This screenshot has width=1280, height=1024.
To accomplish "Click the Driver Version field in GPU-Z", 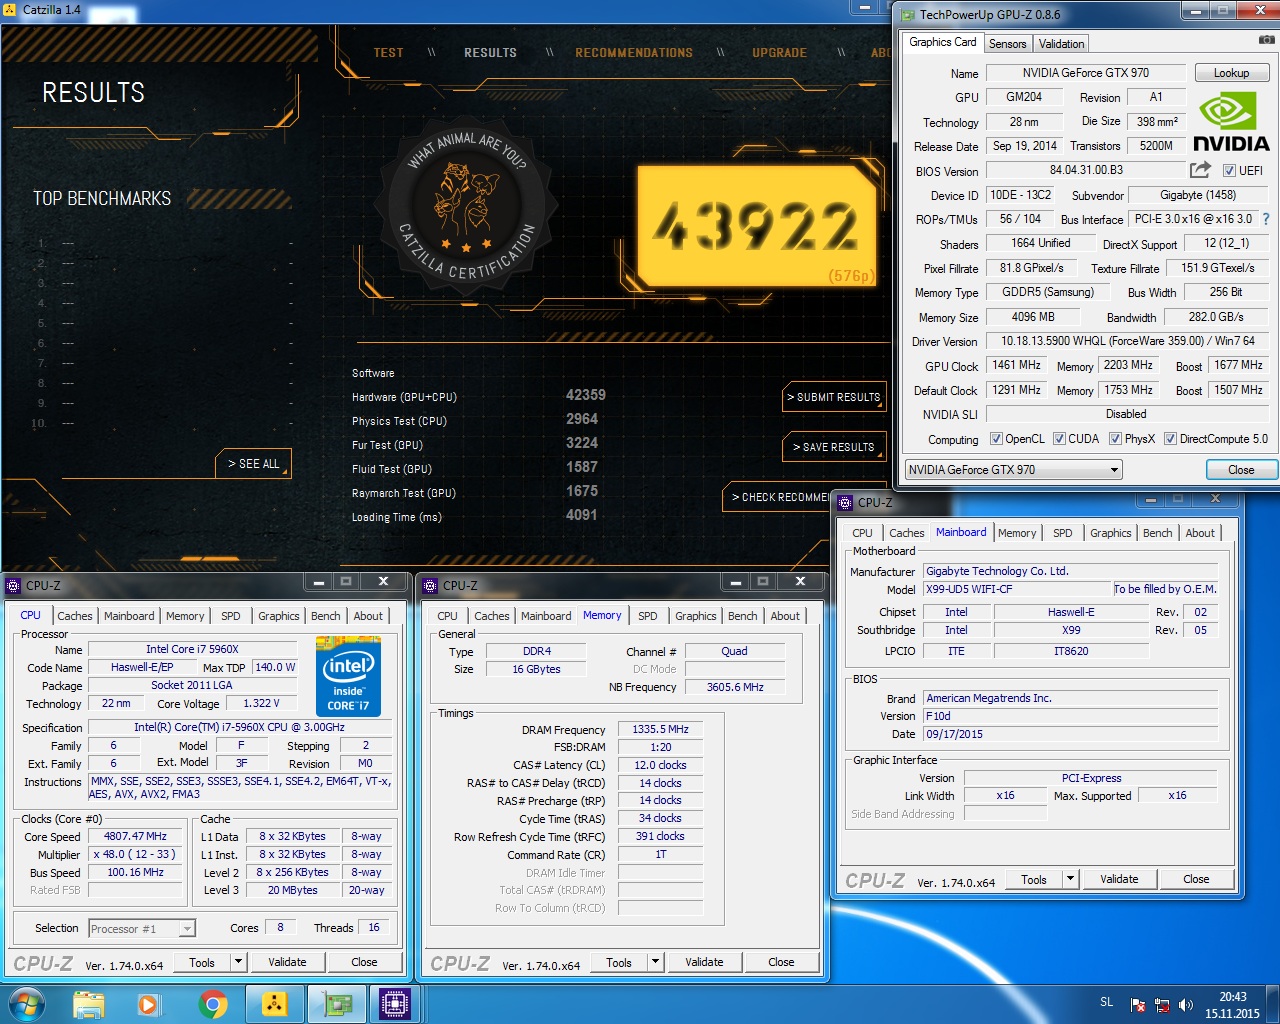I will pos(1127,341).
